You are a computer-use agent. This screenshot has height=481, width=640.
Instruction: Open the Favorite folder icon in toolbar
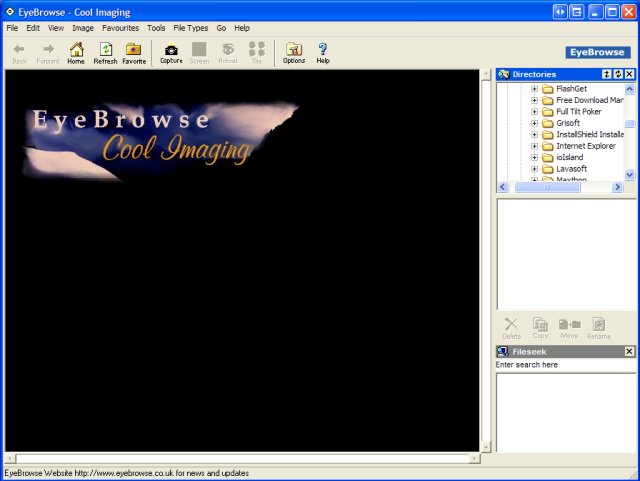[x=133, y=52]
